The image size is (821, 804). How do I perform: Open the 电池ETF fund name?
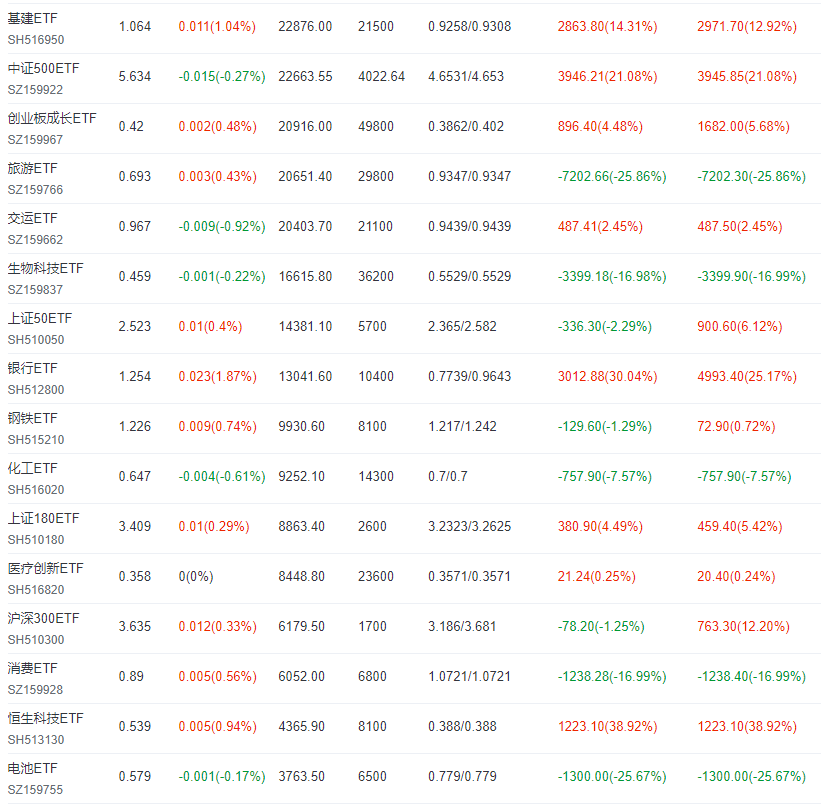coord(32,768)
